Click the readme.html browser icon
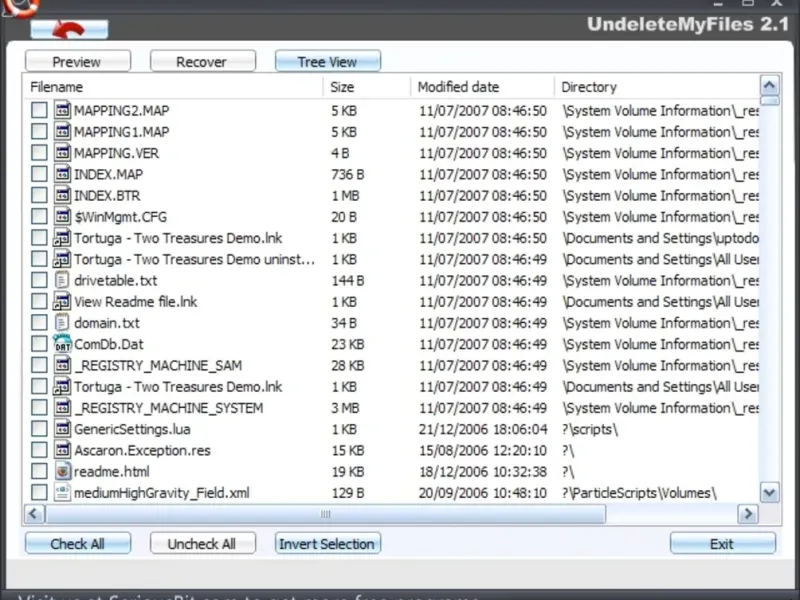Viewport: 800px width, 600px height. [62, 471]
